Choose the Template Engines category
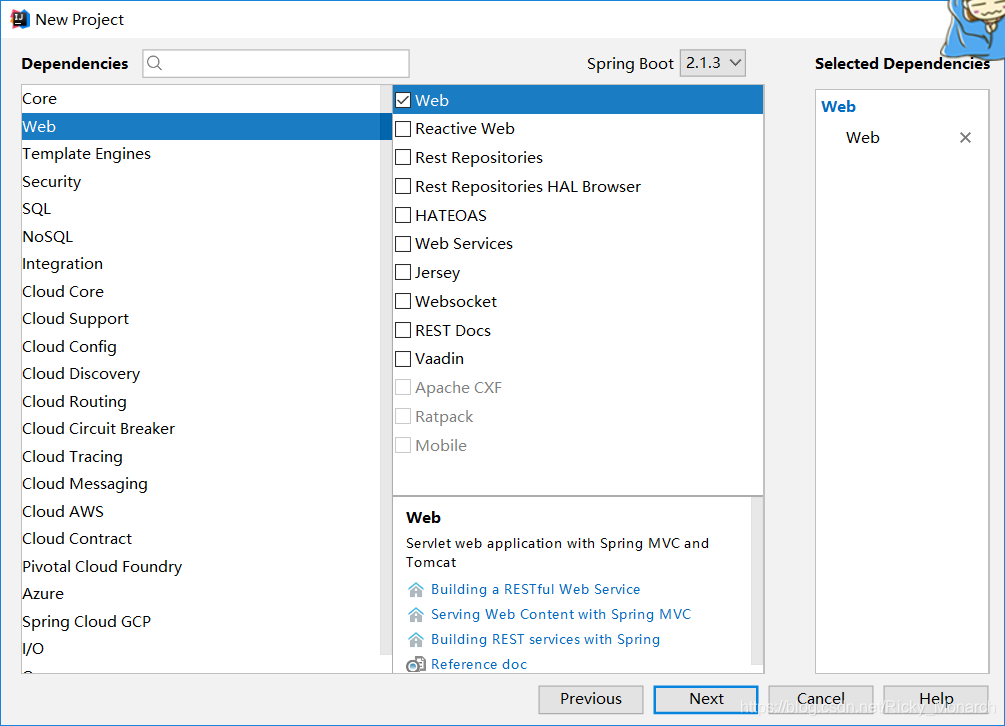This screenshot has width=1005, height=726. pos(201,154)
